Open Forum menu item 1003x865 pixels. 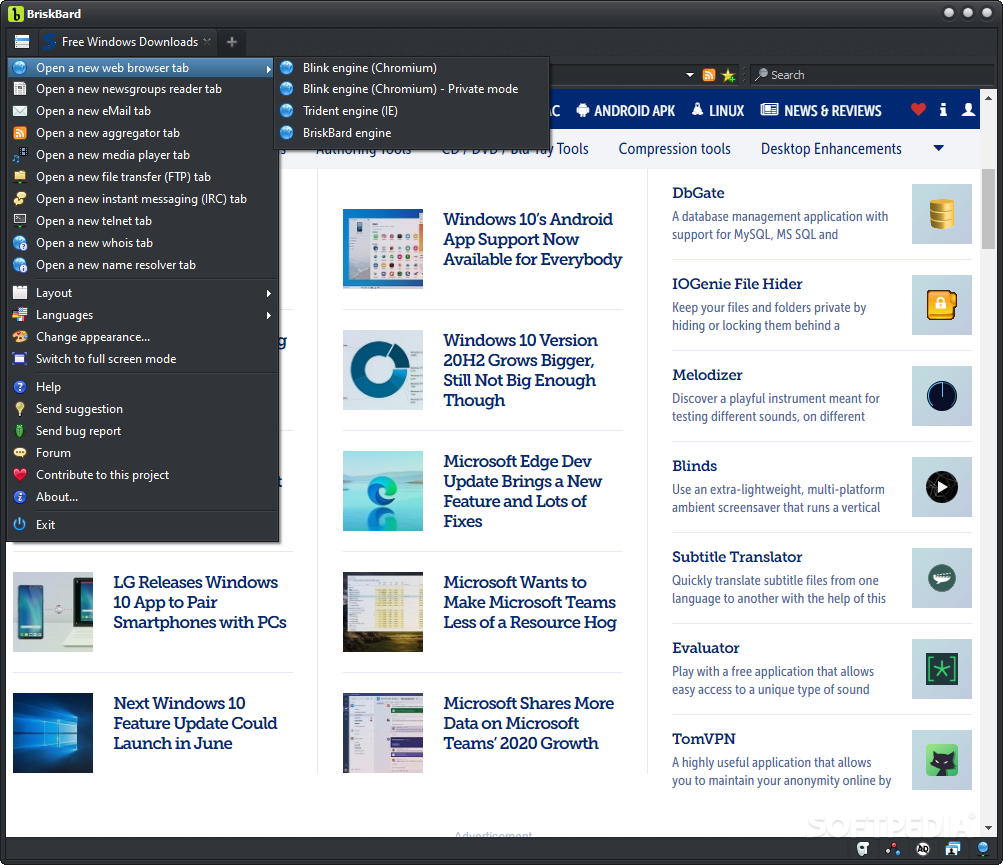(x=143, y=453)
